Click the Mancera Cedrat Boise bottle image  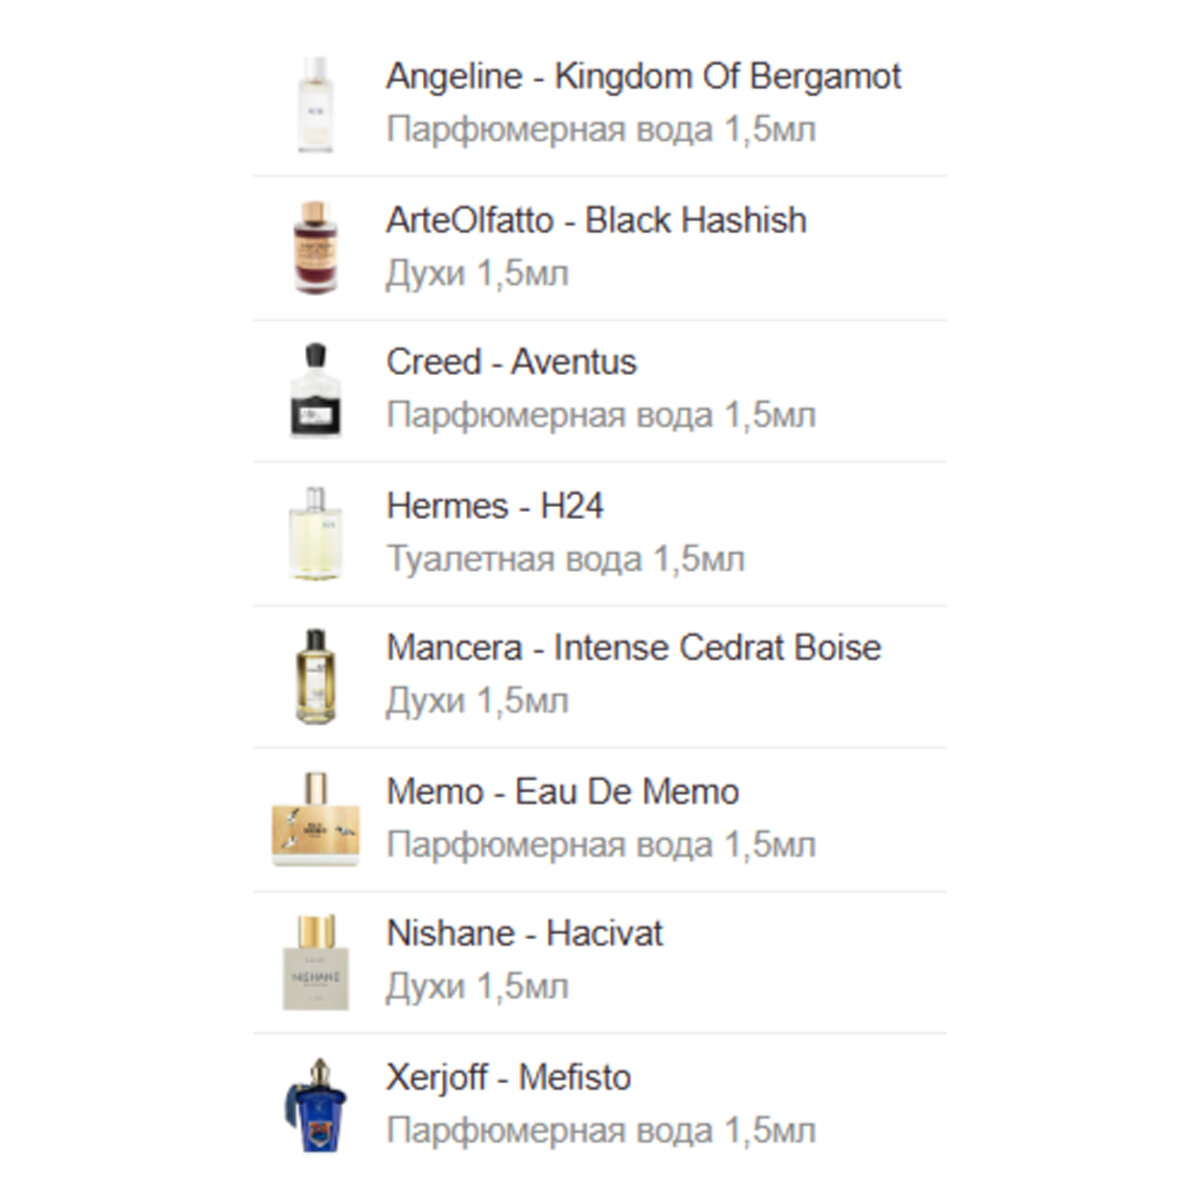point(315,676)
